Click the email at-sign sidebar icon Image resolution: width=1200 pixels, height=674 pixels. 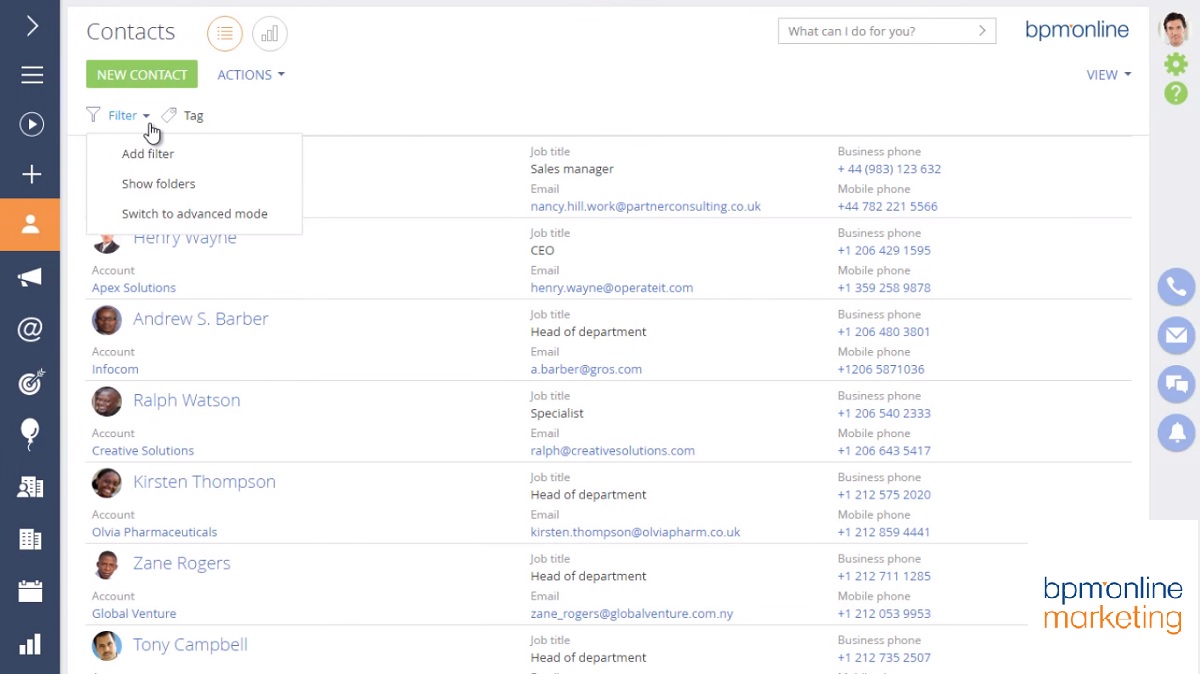click(x=30, y=329)
